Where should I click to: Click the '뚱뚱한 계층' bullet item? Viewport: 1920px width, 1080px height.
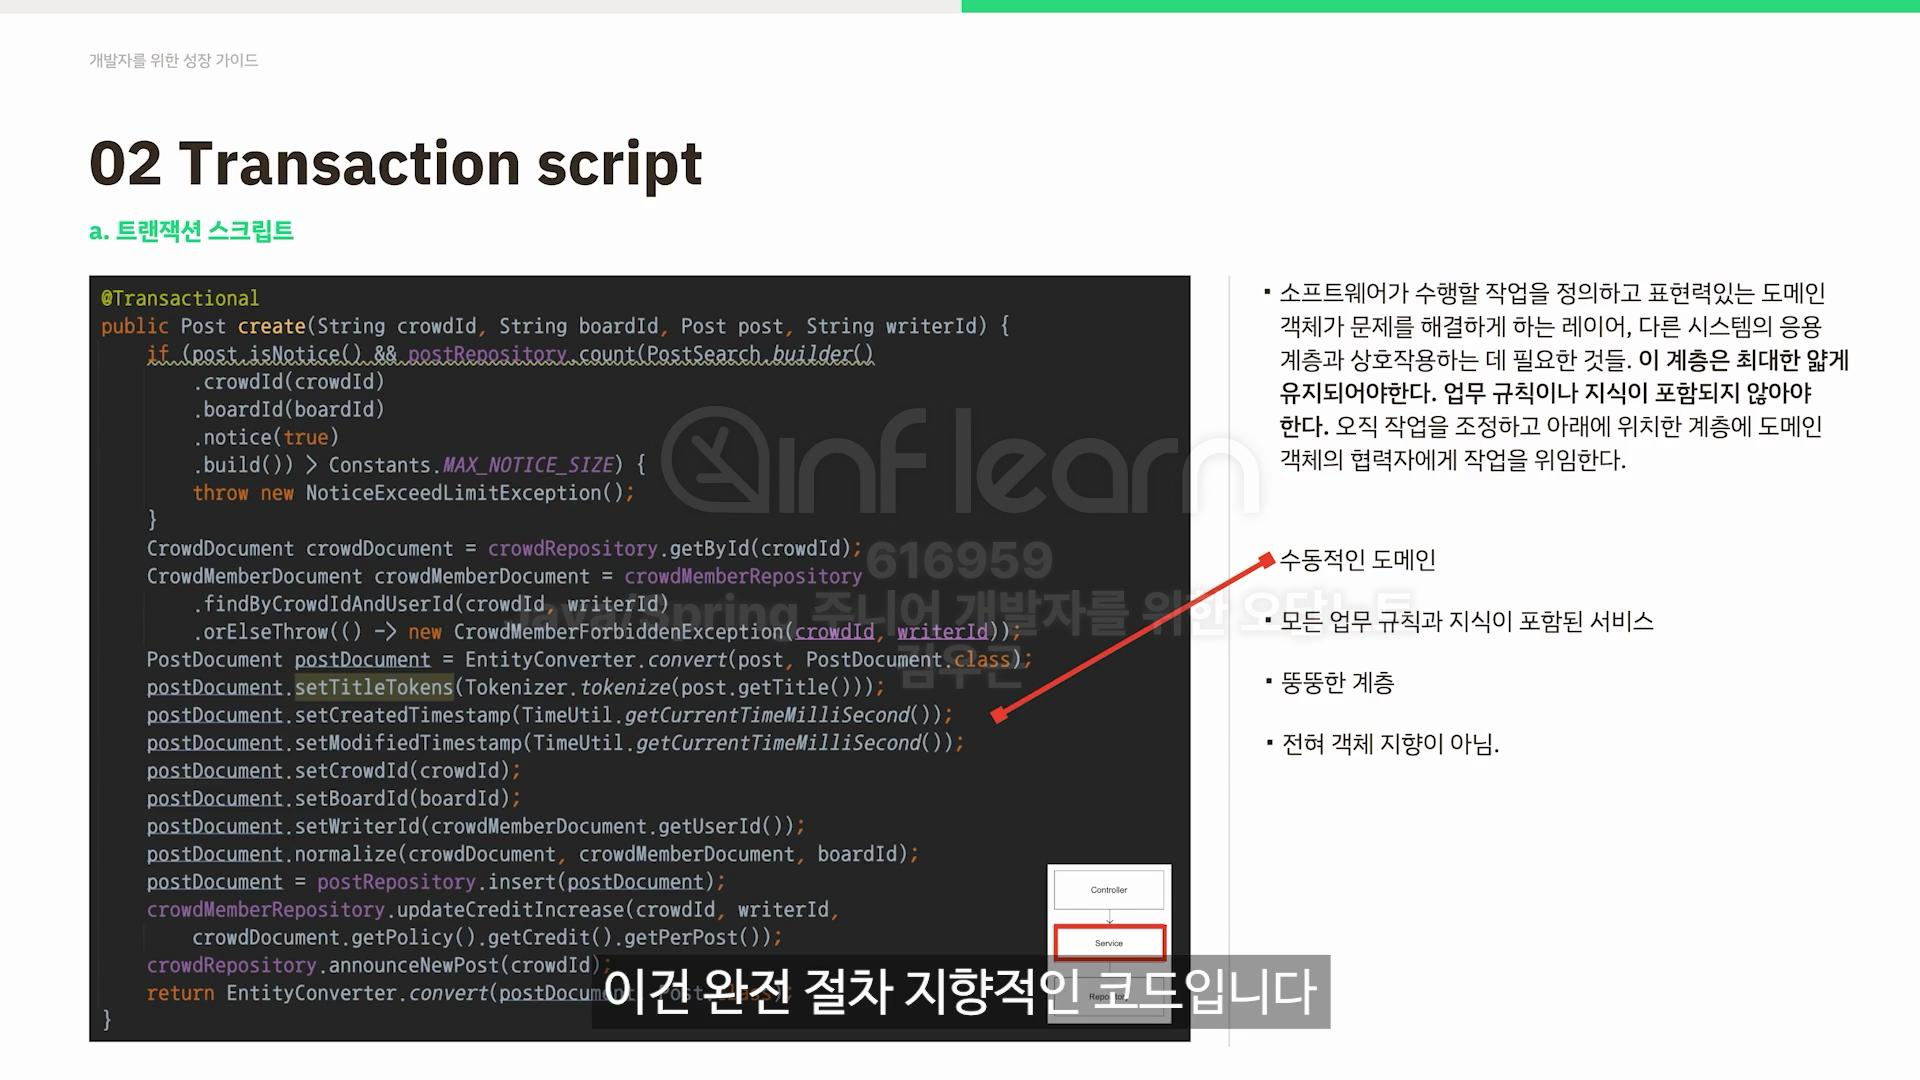pyautogui.click(x=1337, y=683)
